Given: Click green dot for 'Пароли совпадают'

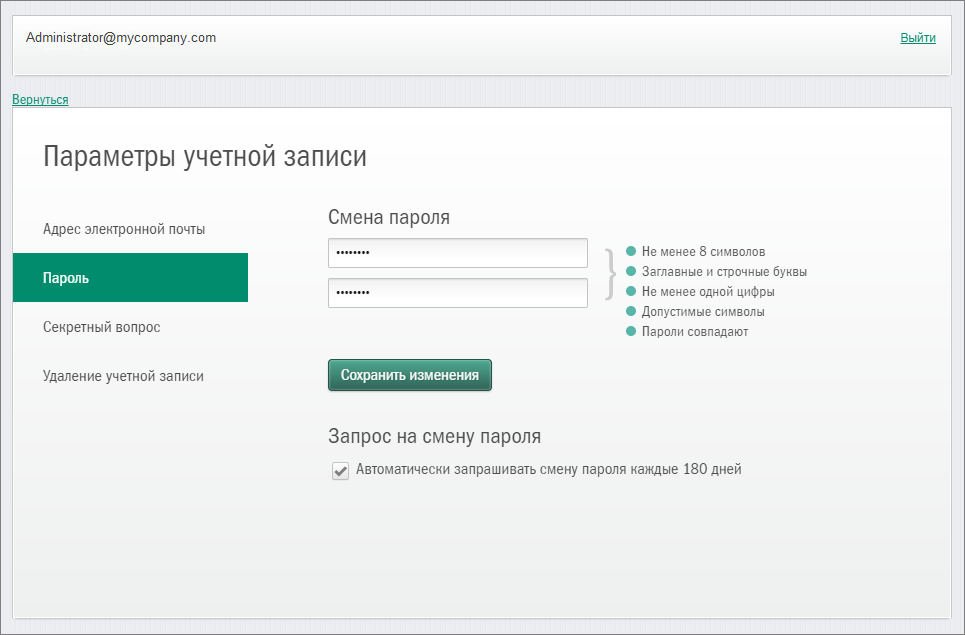Looking at the screenshot, I should (631, 331).
